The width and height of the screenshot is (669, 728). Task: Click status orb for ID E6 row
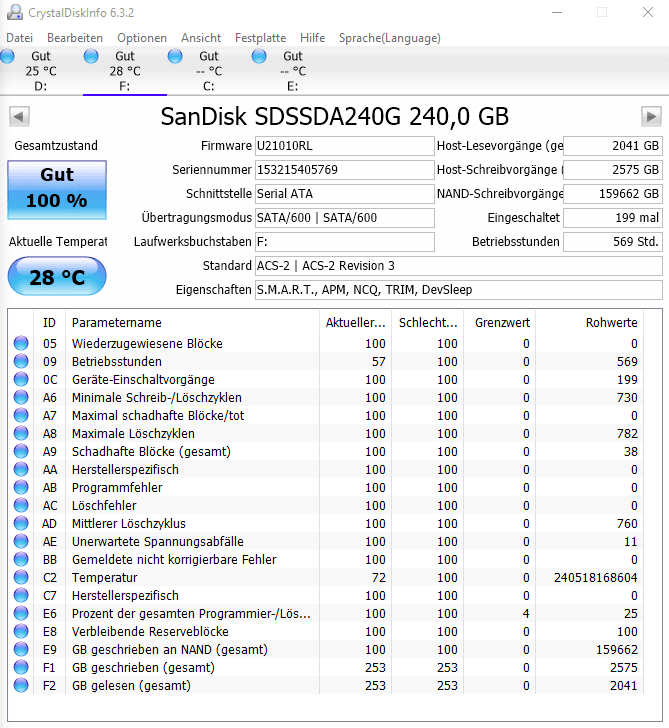[21, 613]
